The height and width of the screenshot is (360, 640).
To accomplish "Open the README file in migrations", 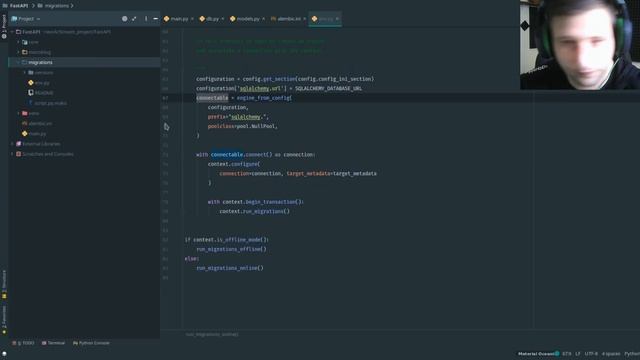I will coord(44,93).
